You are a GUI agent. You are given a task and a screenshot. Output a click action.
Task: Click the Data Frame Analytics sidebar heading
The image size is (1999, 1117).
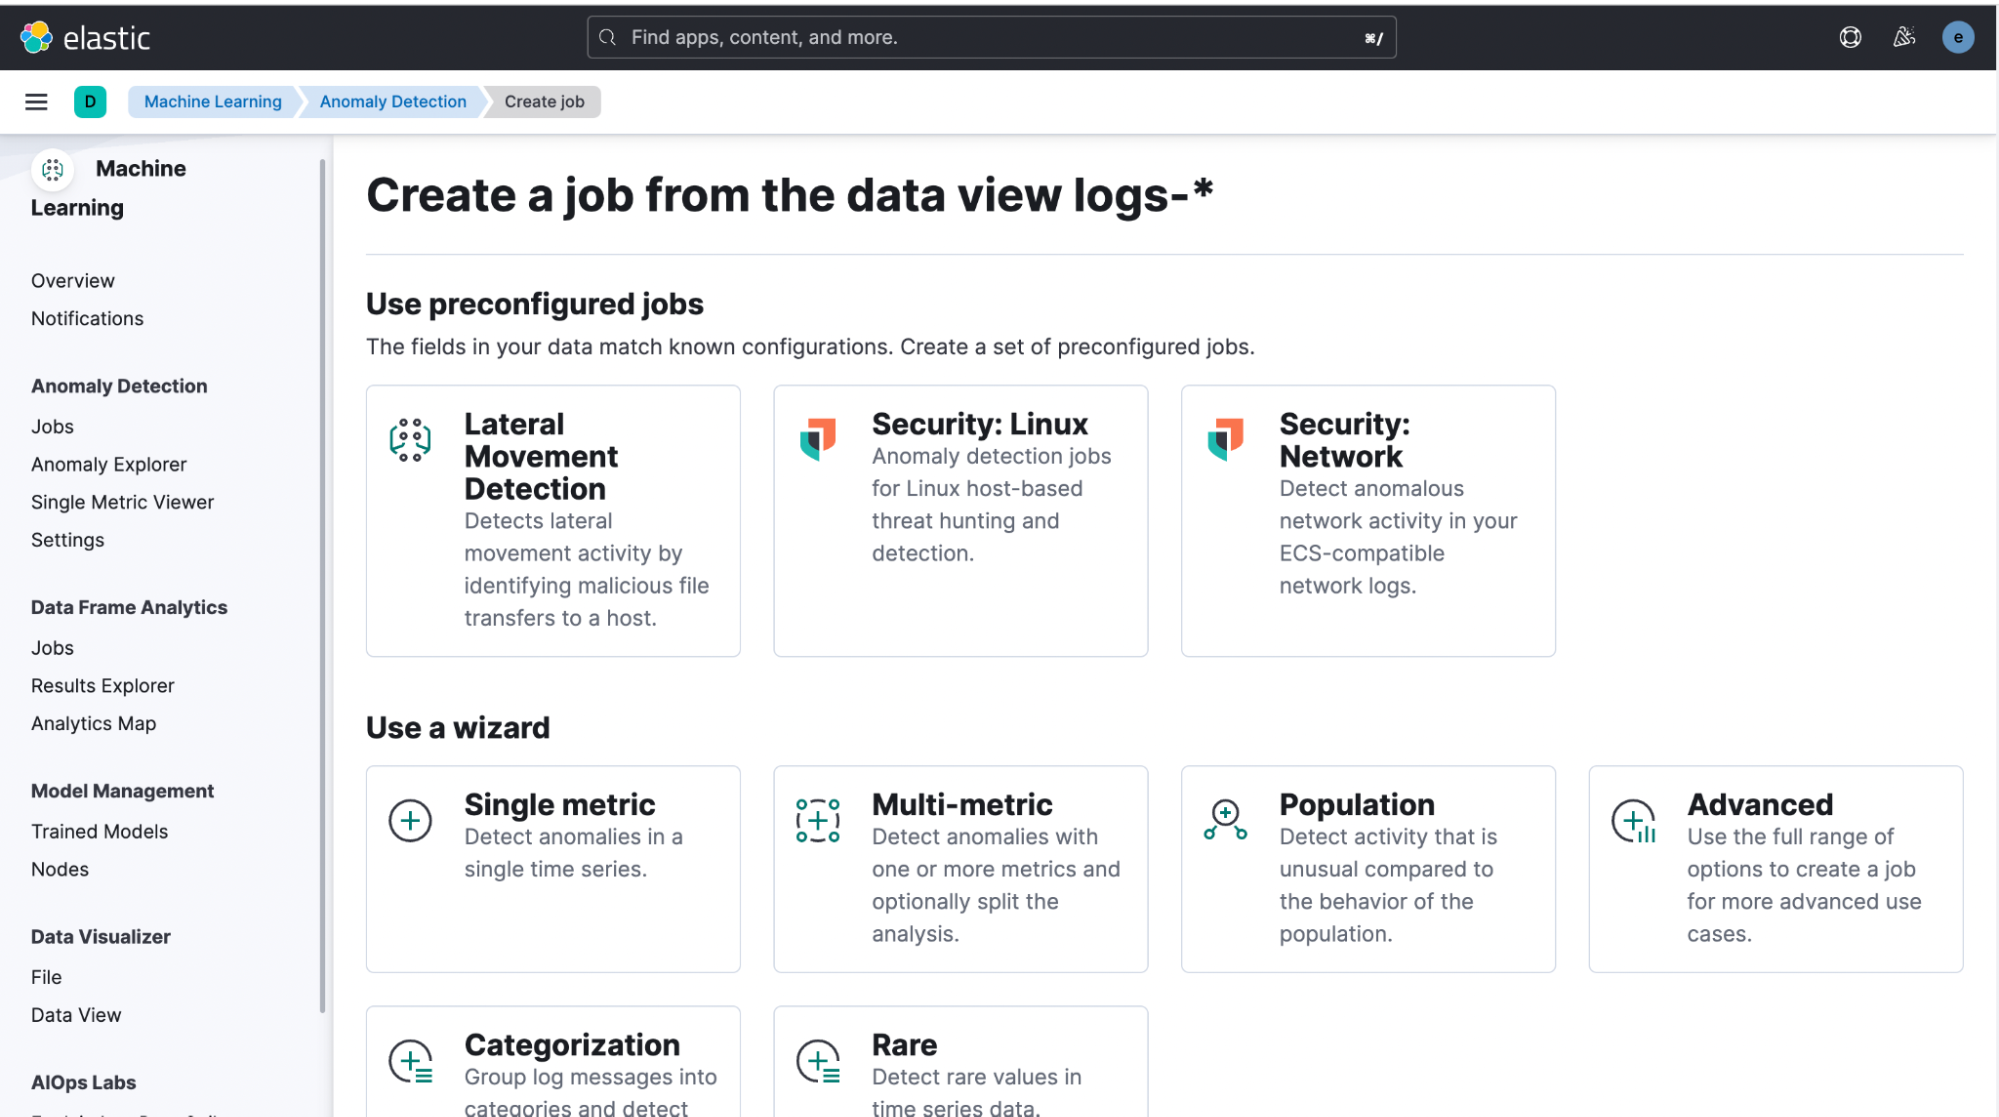(129, 608)
